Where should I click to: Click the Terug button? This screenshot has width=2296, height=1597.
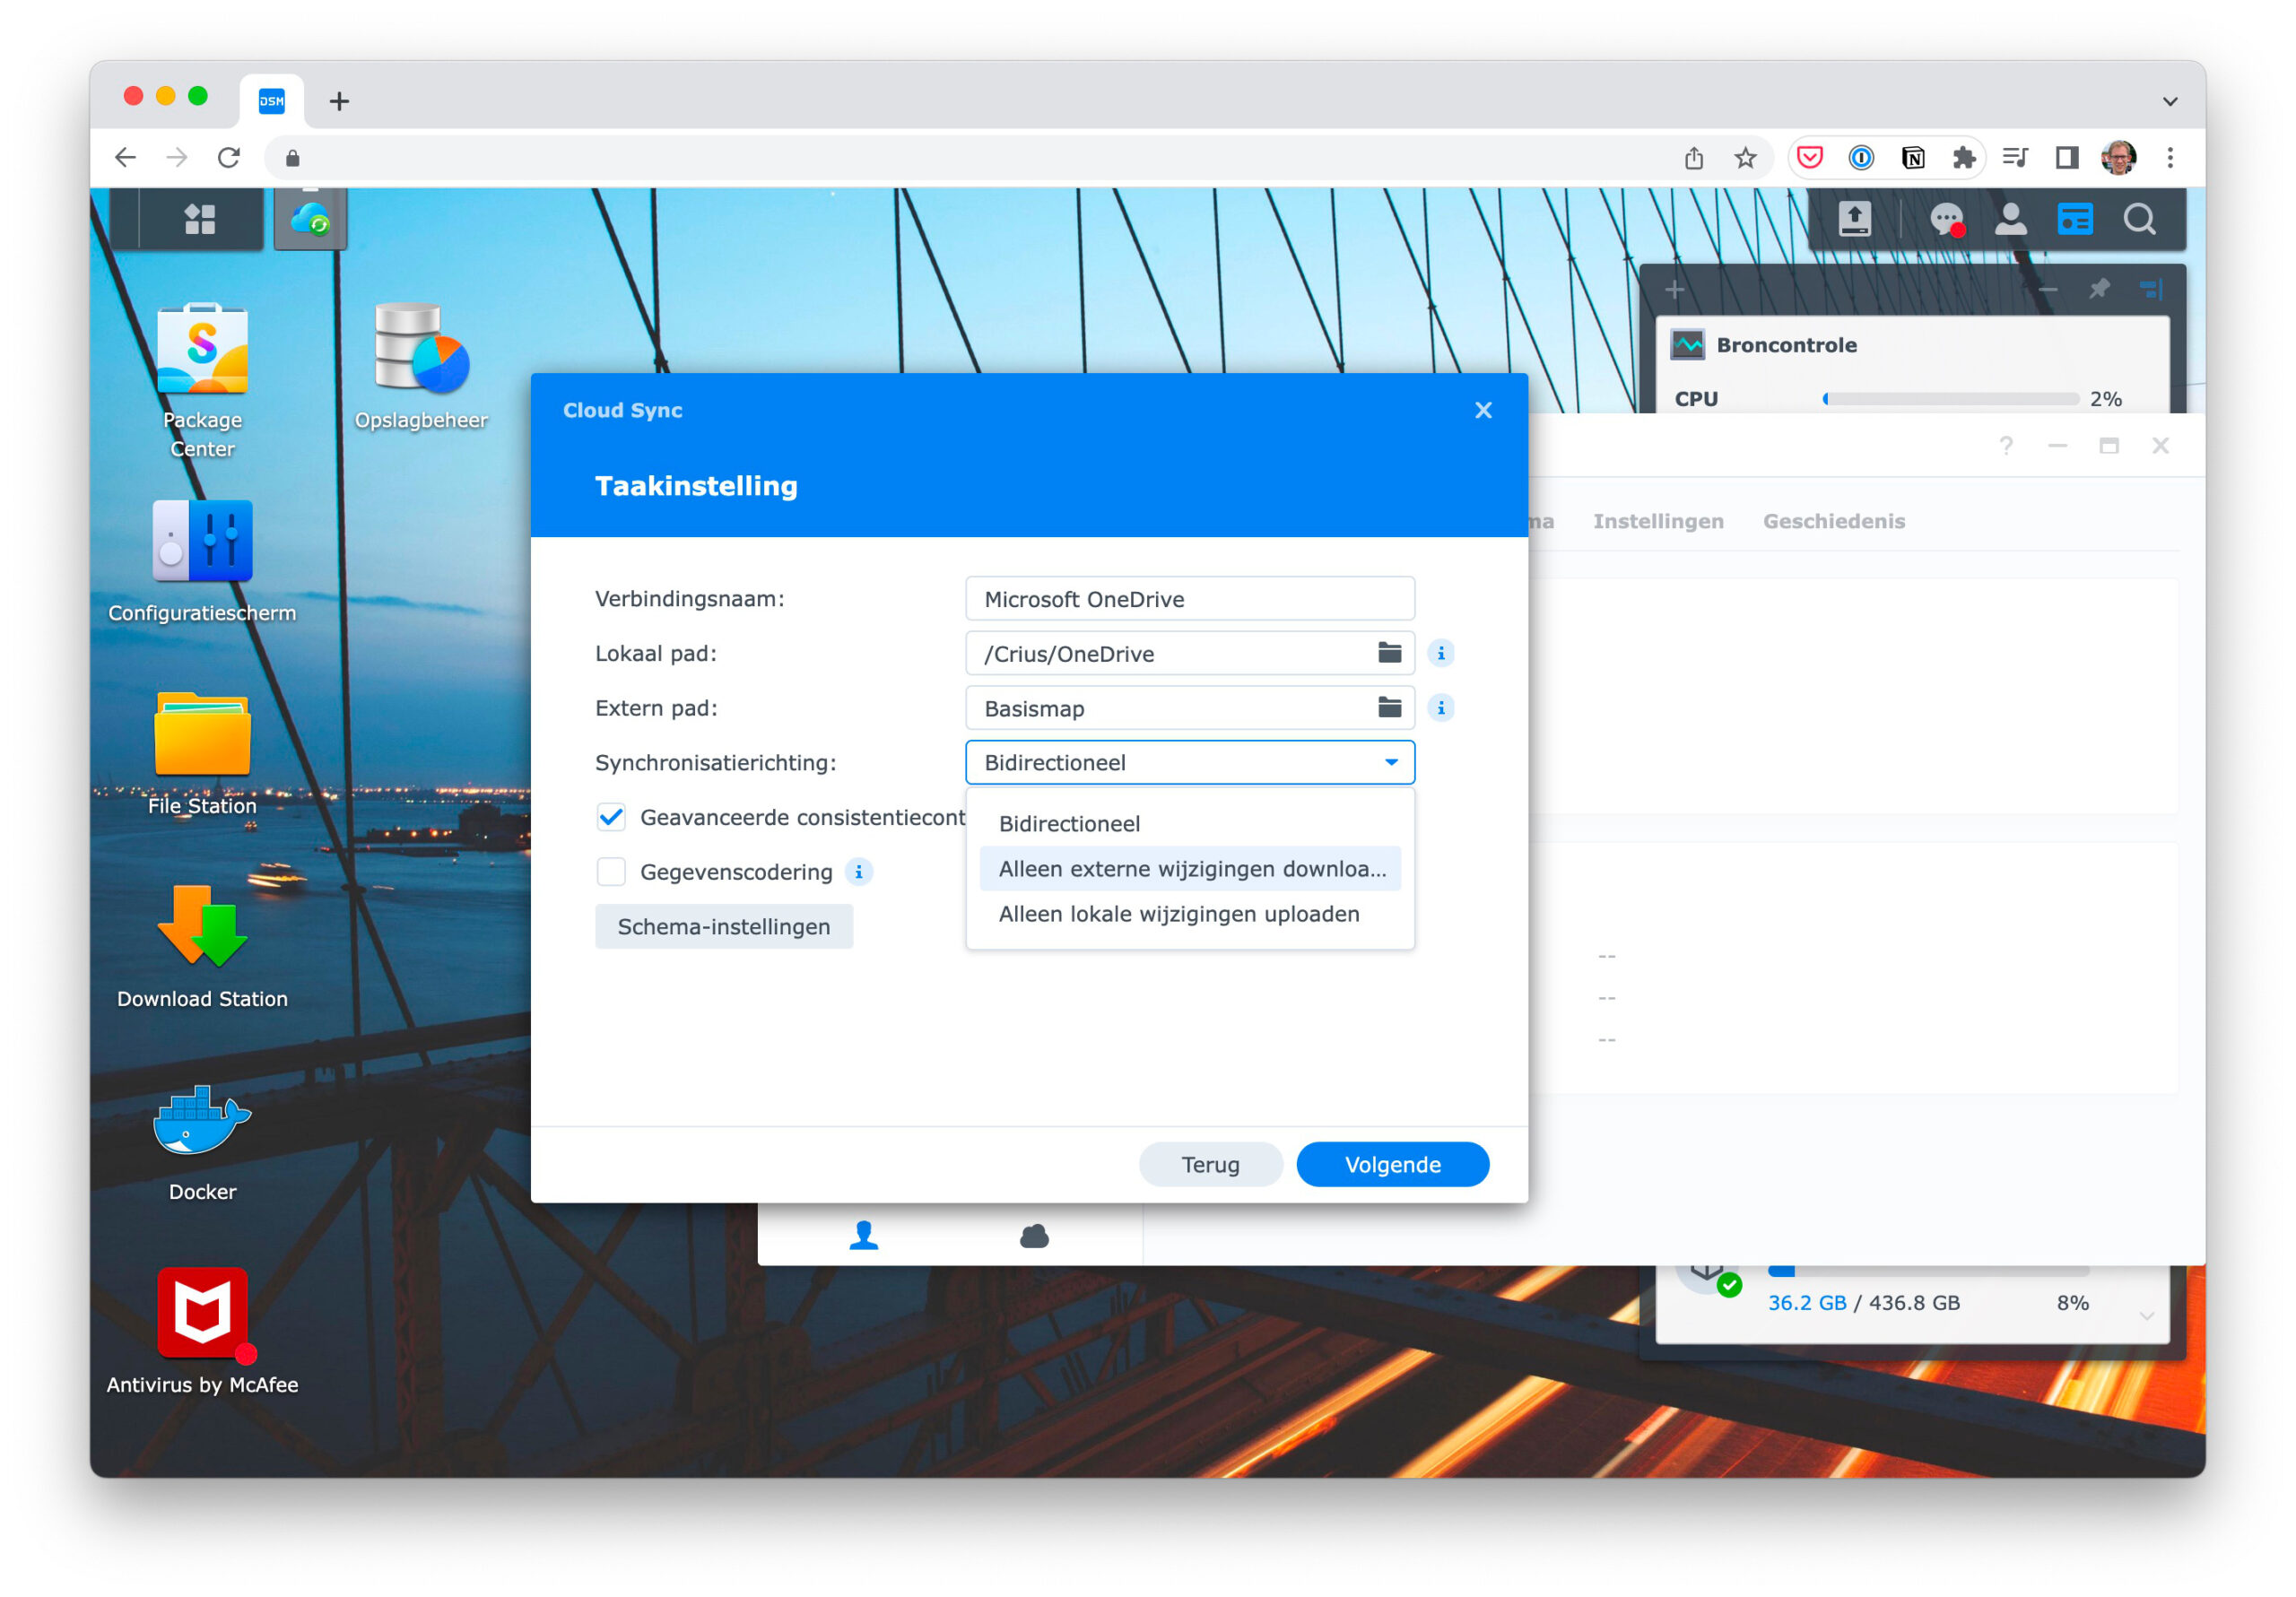[1210, 1164]
